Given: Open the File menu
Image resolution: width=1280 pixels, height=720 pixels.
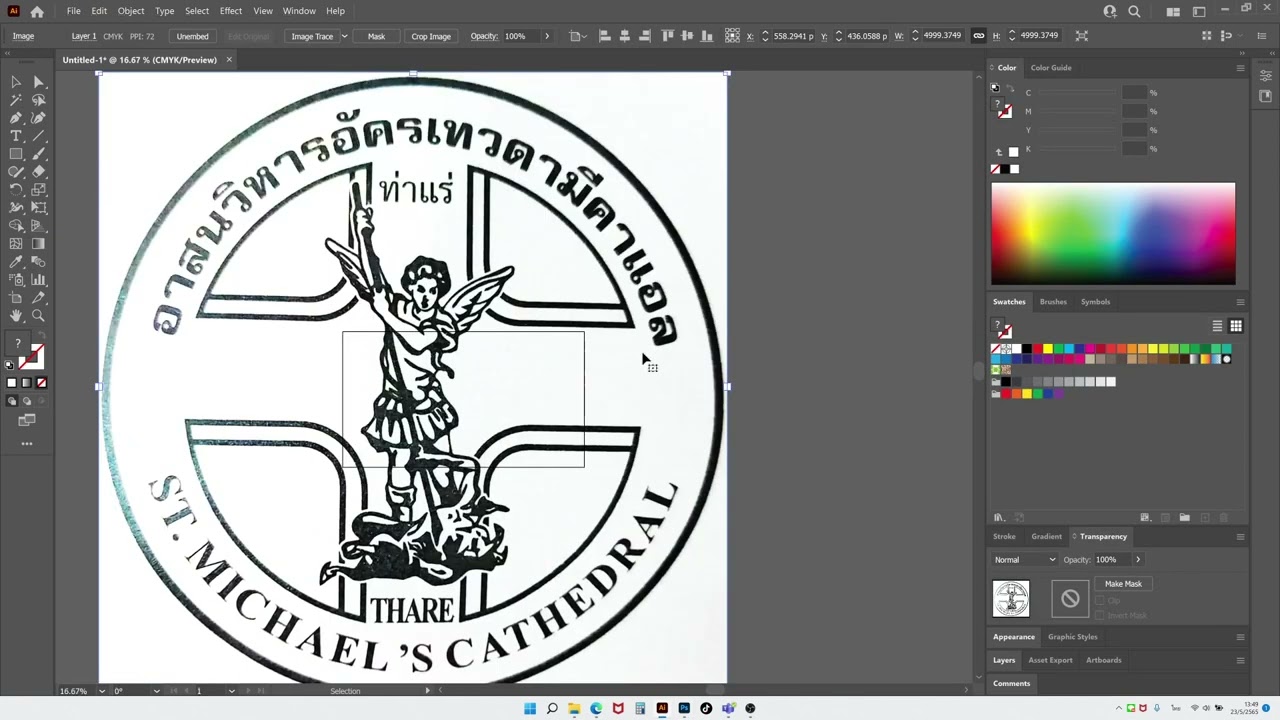Looking at the screenshot, I should coord(74,11).
